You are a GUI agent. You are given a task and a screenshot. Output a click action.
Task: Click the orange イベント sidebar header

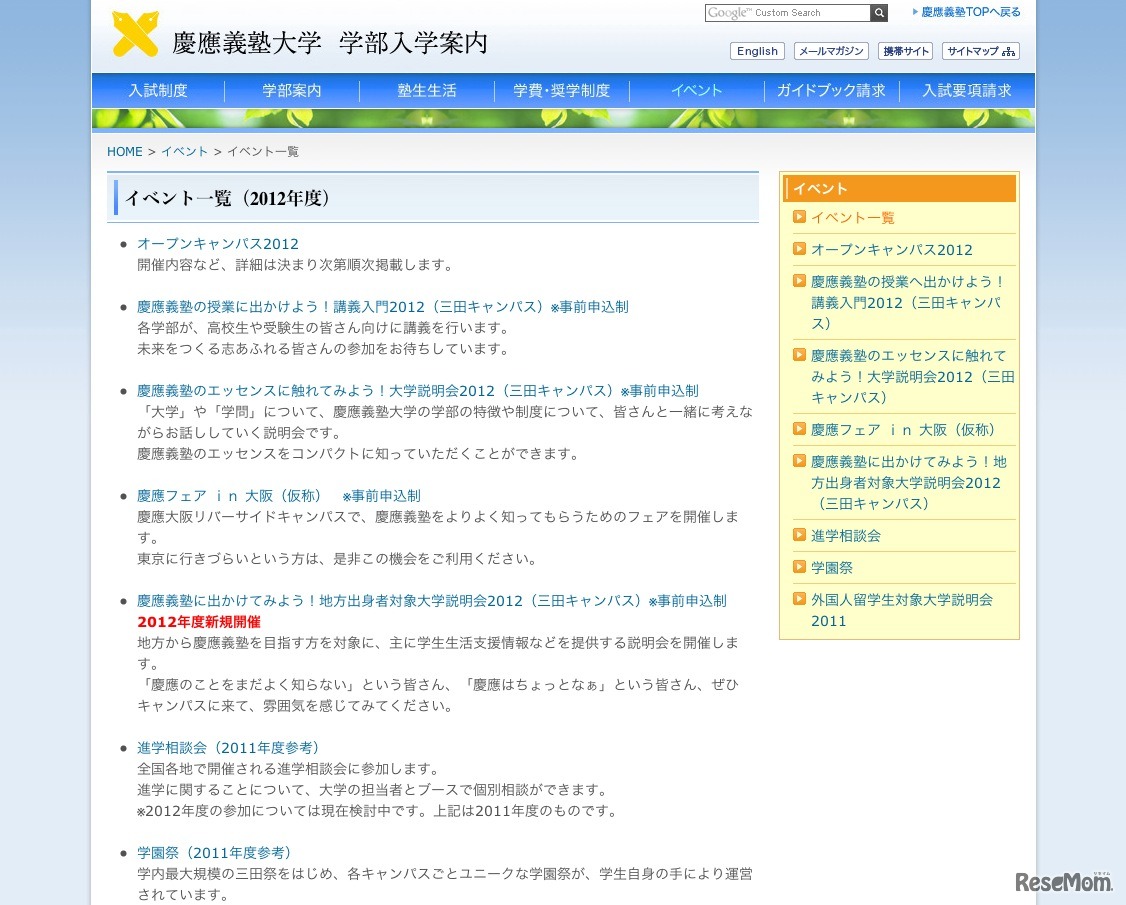tap(900, 188)
